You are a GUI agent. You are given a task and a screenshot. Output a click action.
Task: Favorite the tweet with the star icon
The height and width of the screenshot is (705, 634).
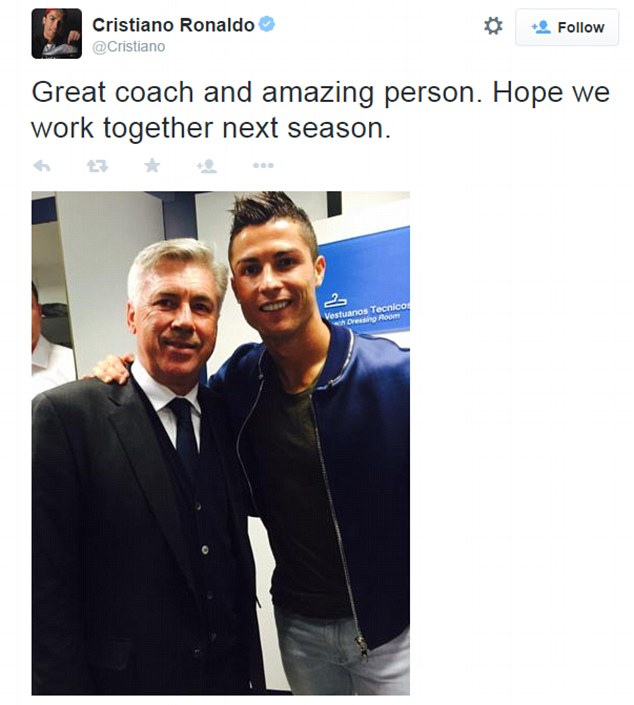(x=152, y=166)
